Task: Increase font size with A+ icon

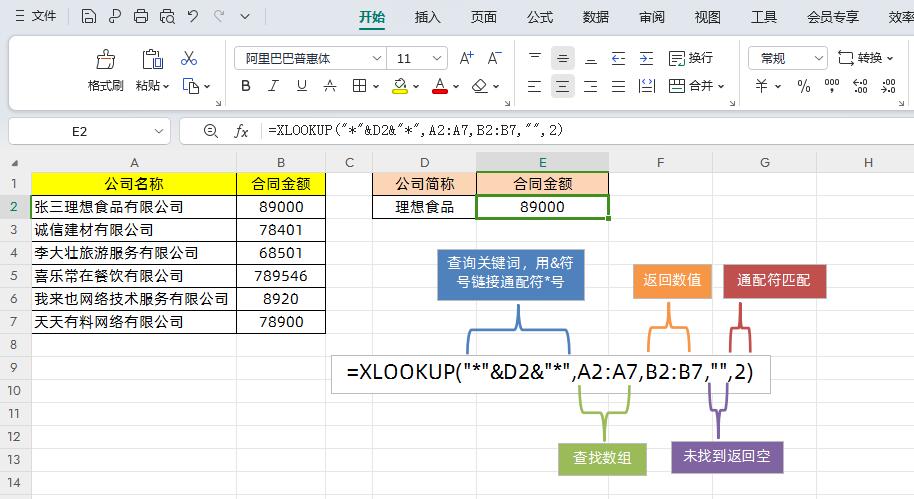Action: click(466, 58)
